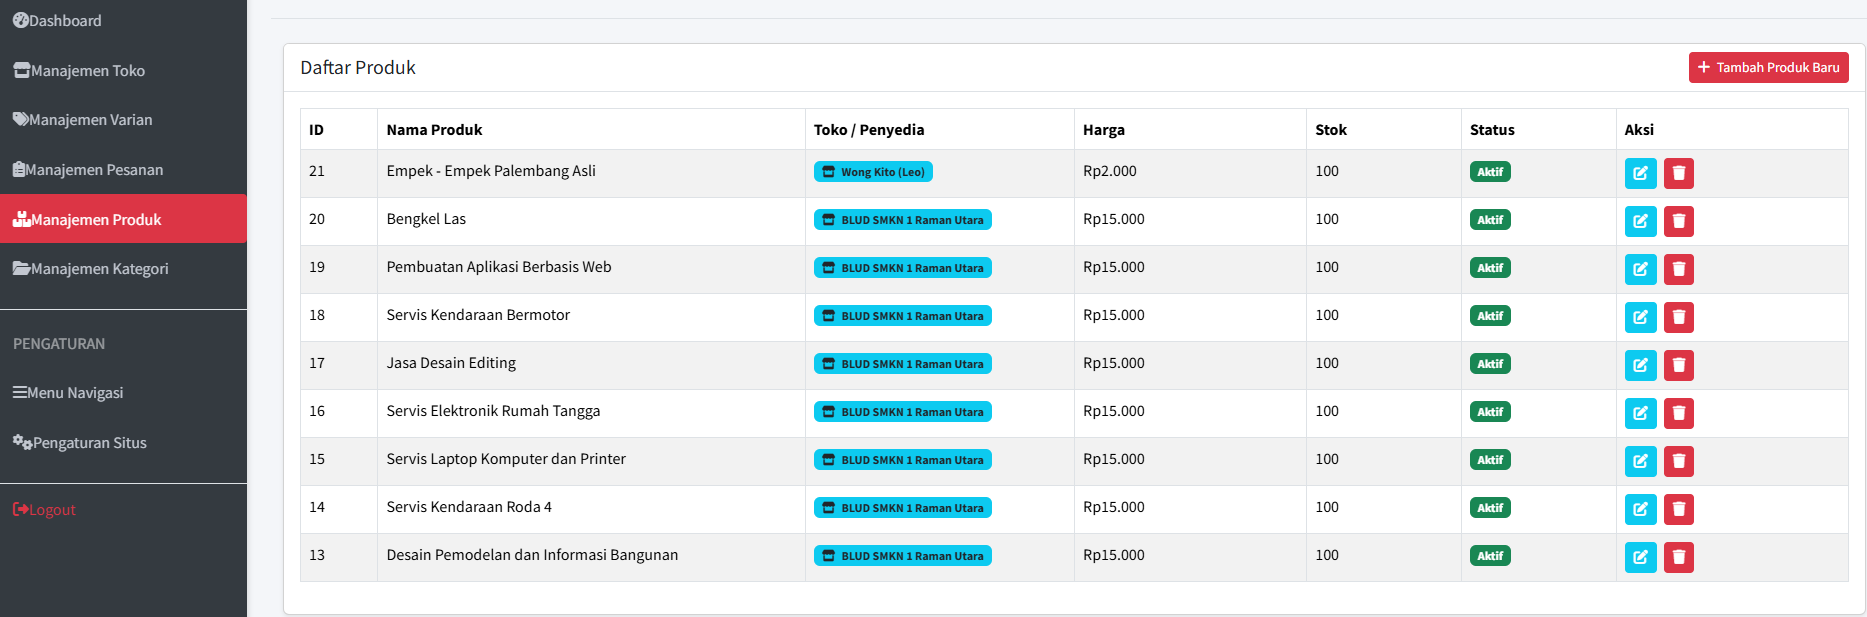Delete the Servis Kendaraan Roda 4 product
The height and width of the screenshot is (617, 1867).
click(x=1678, y=509)
